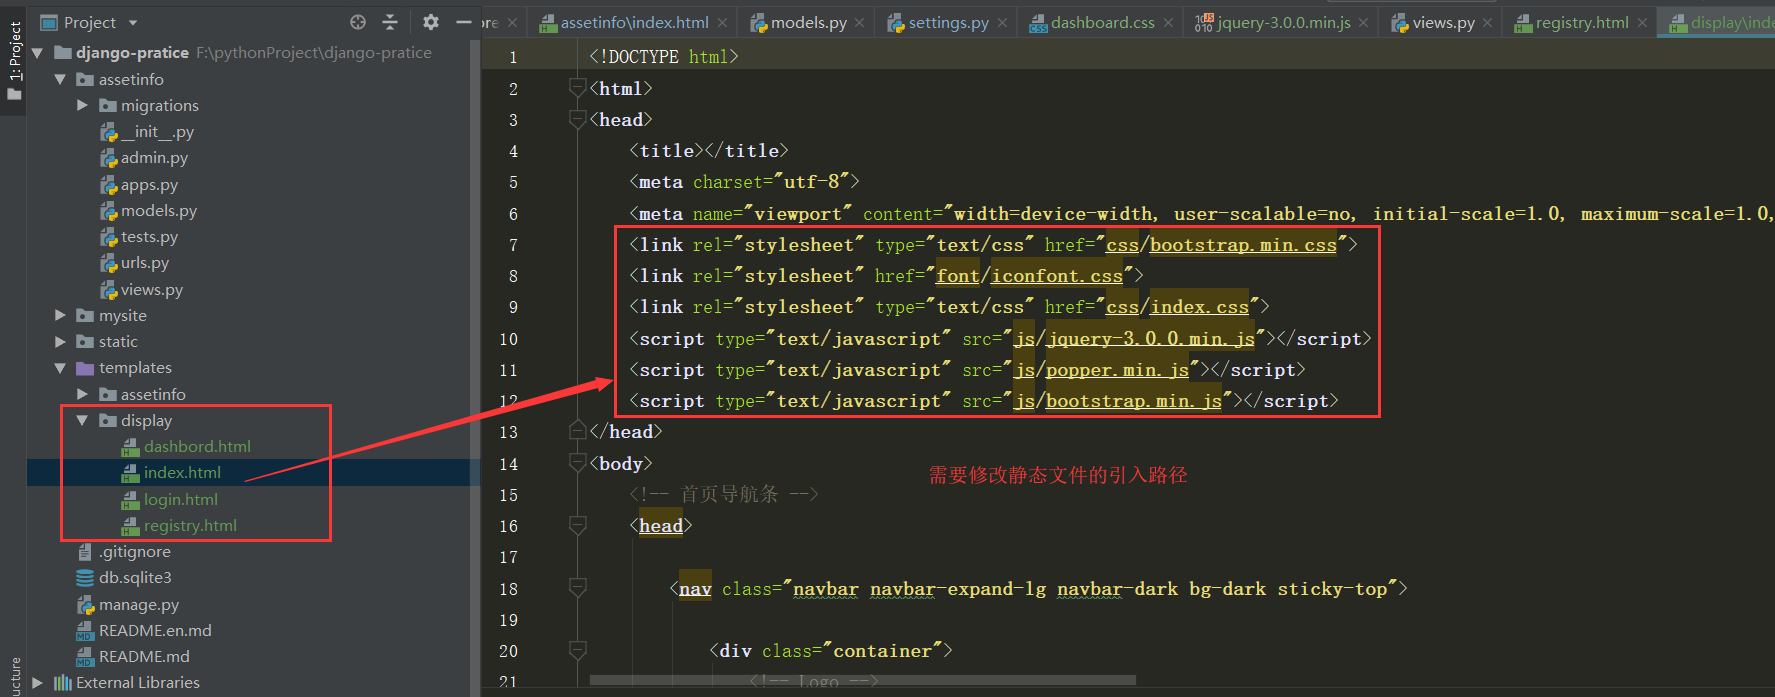Open models.py in the tree
This screenshot has height=697, width=1775.
pyautogui.click(x=159, y=211)
